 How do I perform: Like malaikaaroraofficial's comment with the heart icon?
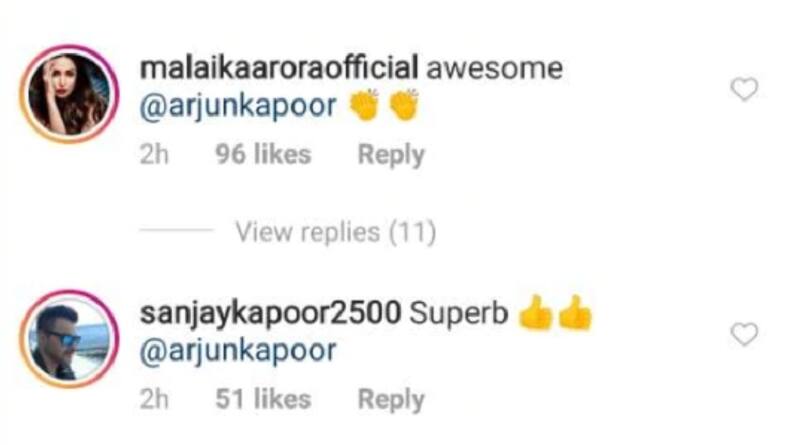pyautogui.click(x=744, y=89)
